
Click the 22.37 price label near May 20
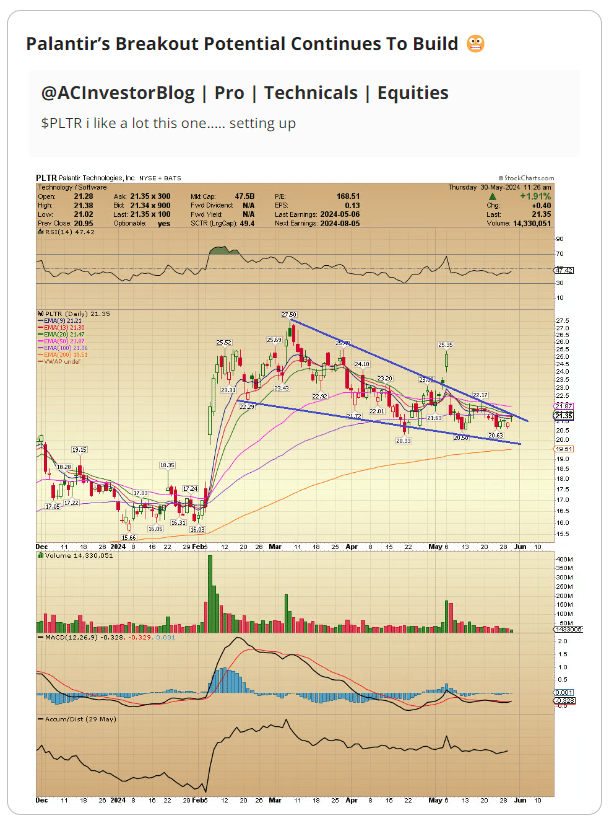480,395
